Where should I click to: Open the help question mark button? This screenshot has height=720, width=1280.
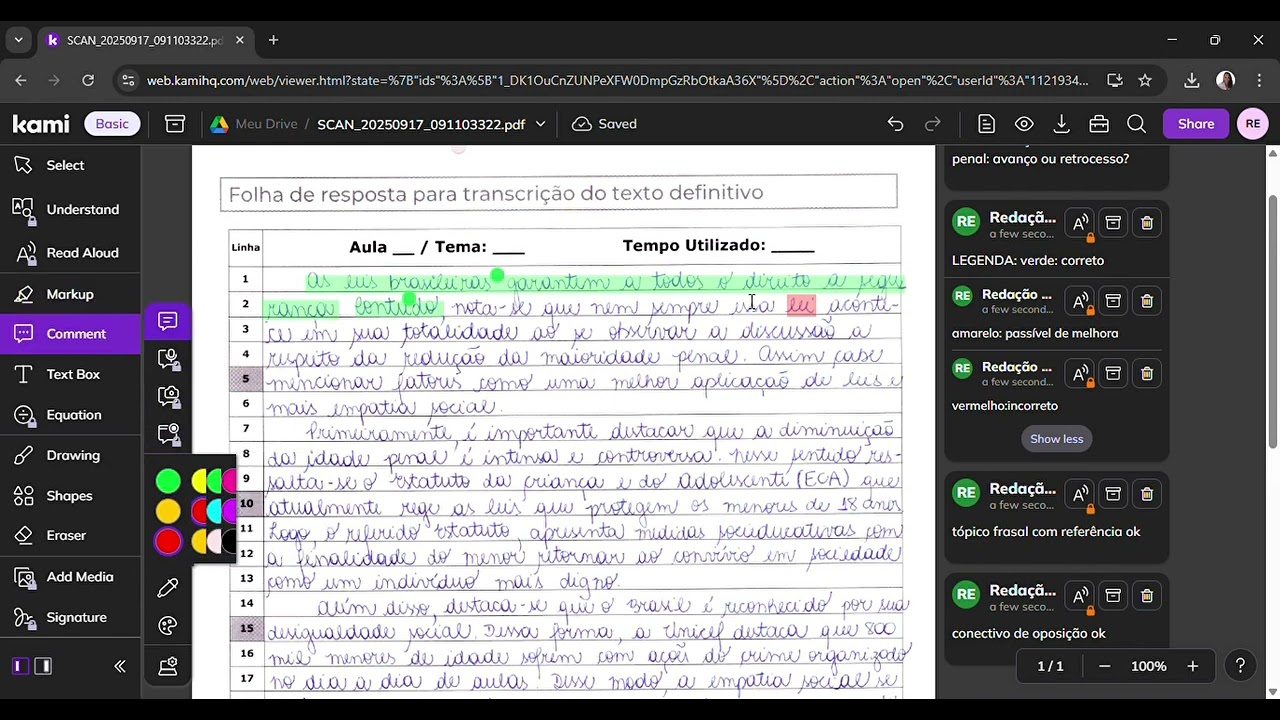[x=1240, y=666]
